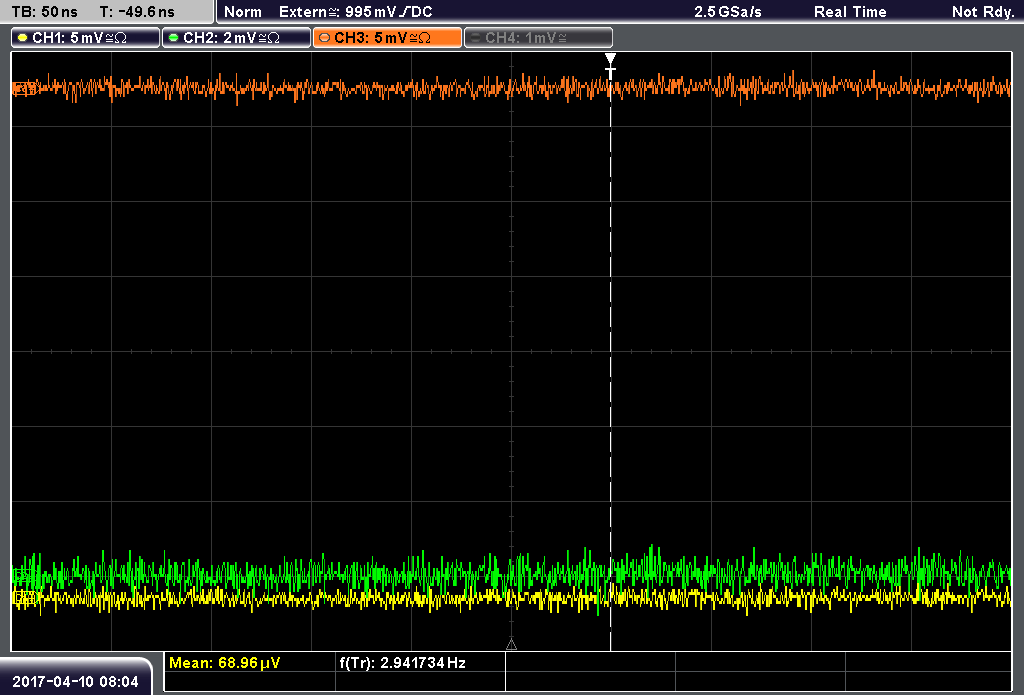Image resolution: width=1024 pixels, height=695 pixels.
Task: Enable the greyed-out CH4: 1 mV tab
Action: point(538,38)
